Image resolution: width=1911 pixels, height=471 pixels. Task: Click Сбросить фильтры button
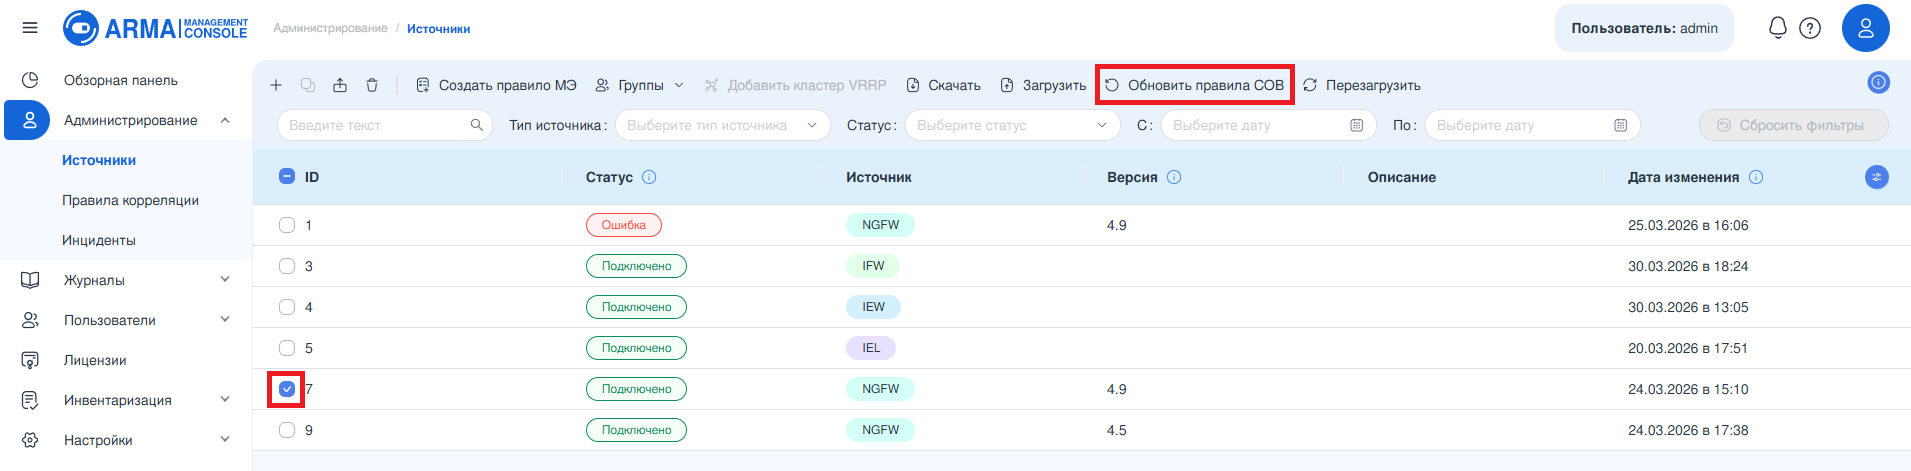1793,125
